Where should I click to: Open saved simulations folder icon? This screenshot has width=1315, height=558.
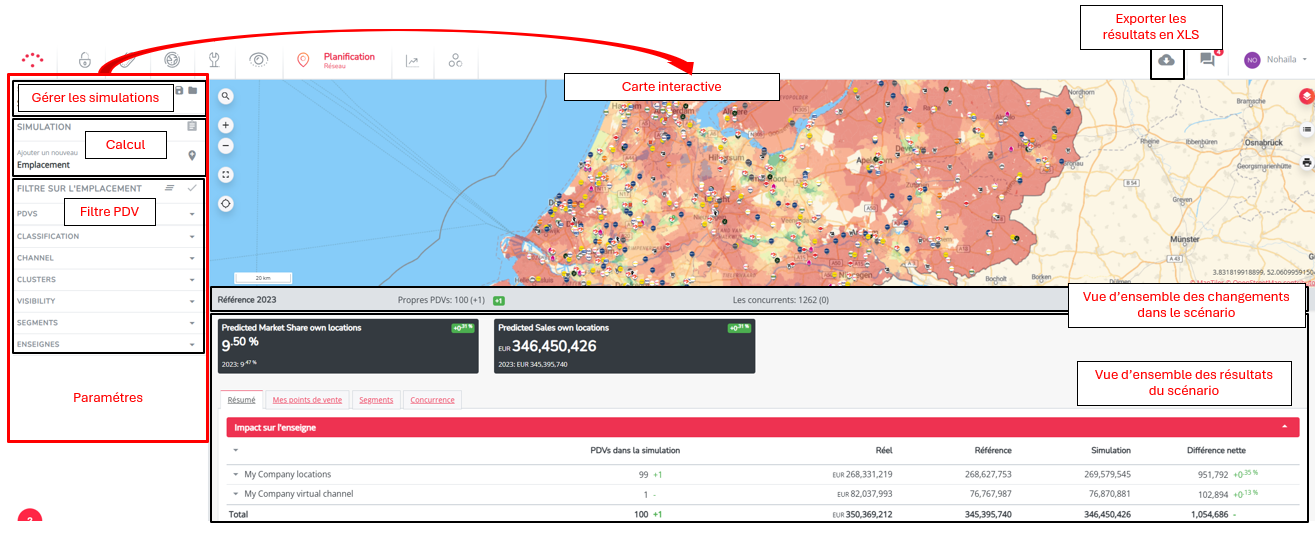tap(193, 91)
